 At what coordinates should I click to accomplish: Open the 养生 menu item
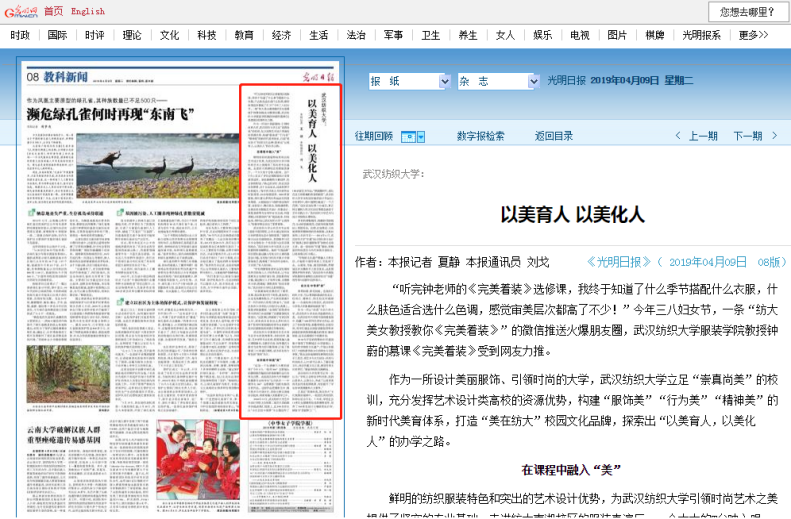tap(468, 35)
